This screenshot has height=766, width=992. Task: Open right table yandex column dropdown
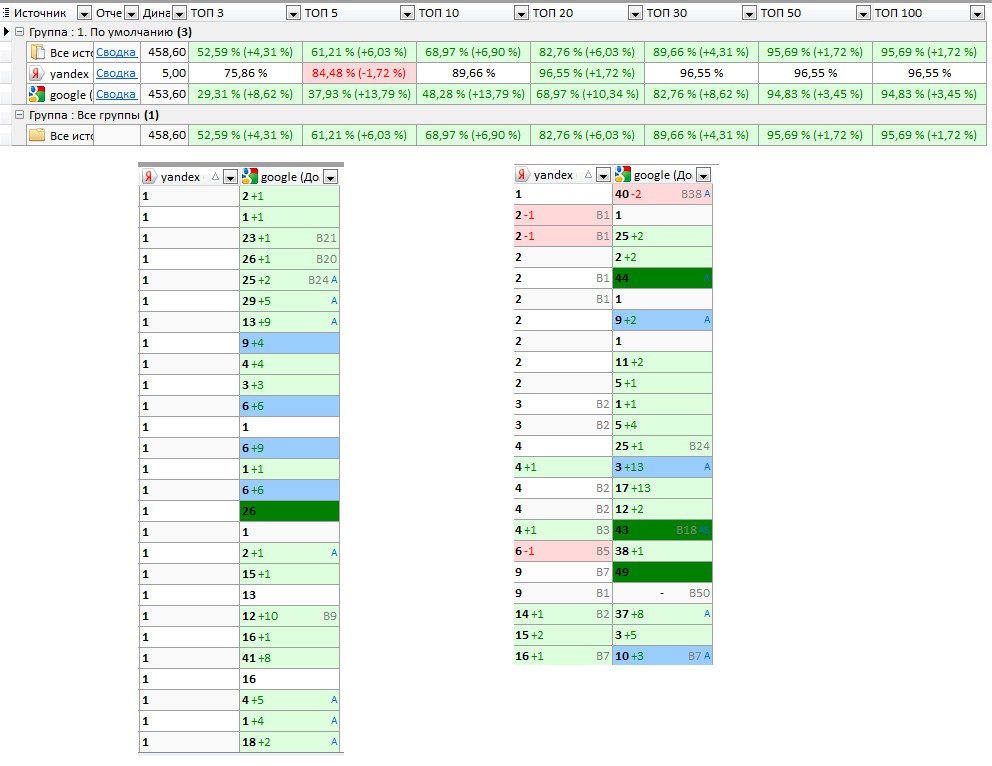coord(604,175)
